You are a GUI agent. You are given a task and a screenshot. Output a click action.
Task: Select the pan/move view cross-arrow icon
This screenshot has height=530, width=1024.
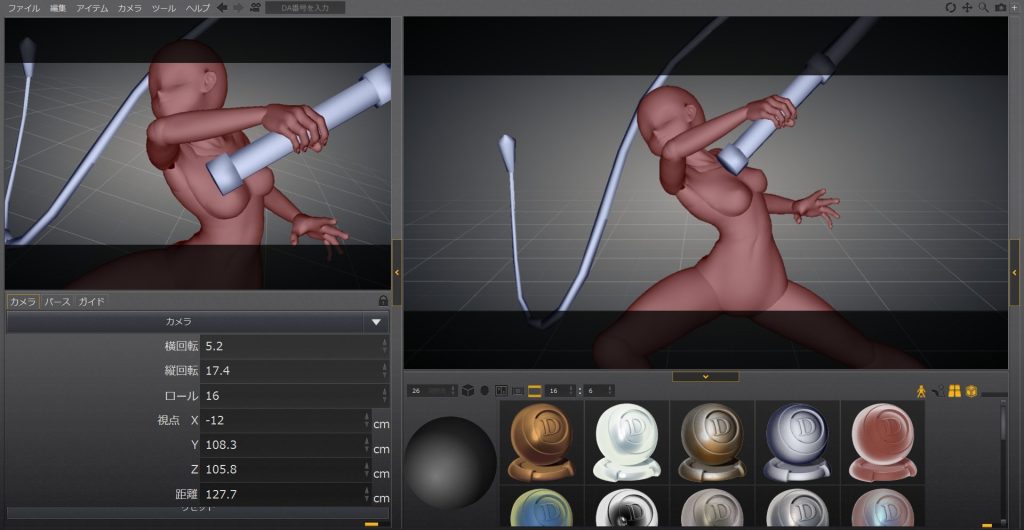967,8
